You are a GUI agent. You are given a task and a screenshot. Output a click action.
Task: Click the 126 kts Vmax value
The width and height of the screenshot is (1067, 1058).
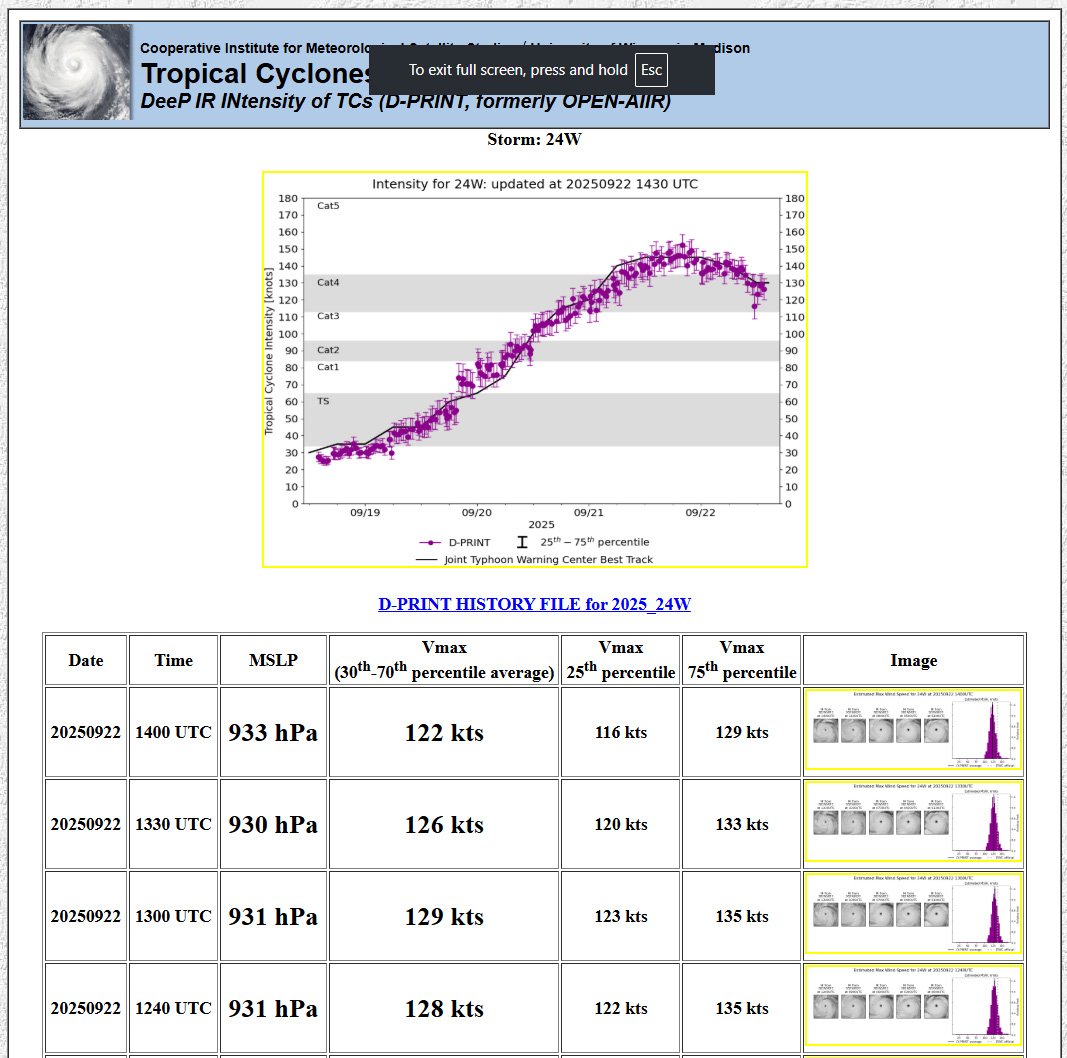[x=444, y=825]
